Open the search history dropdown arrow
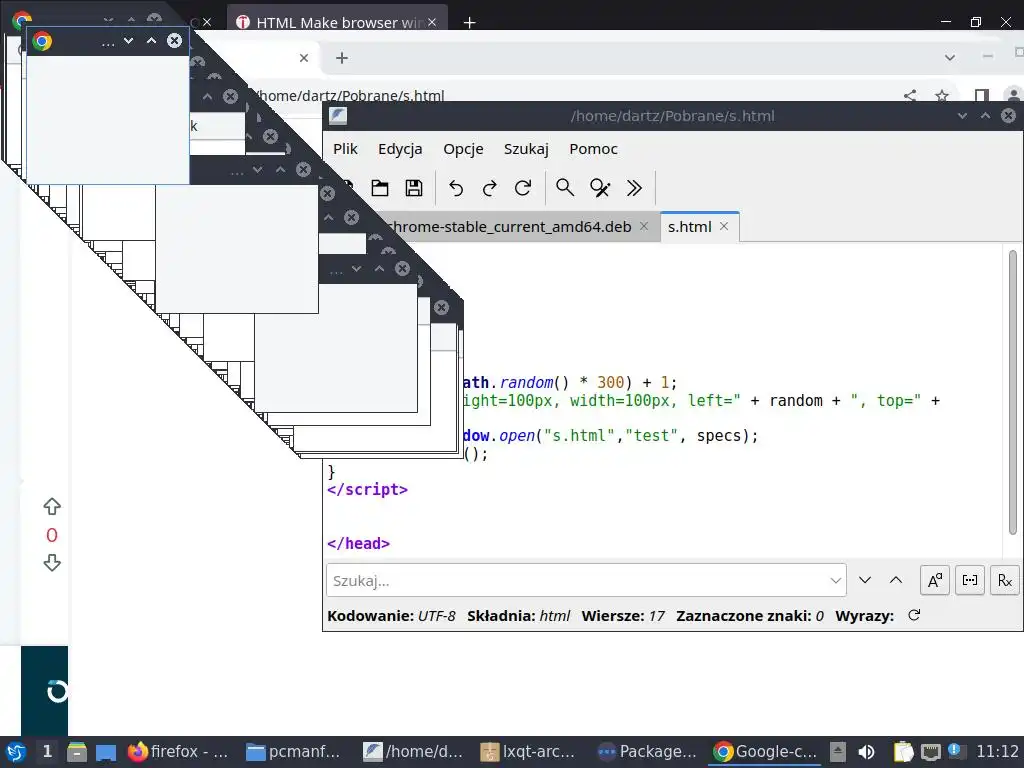1024x768 pixels. 835,580
